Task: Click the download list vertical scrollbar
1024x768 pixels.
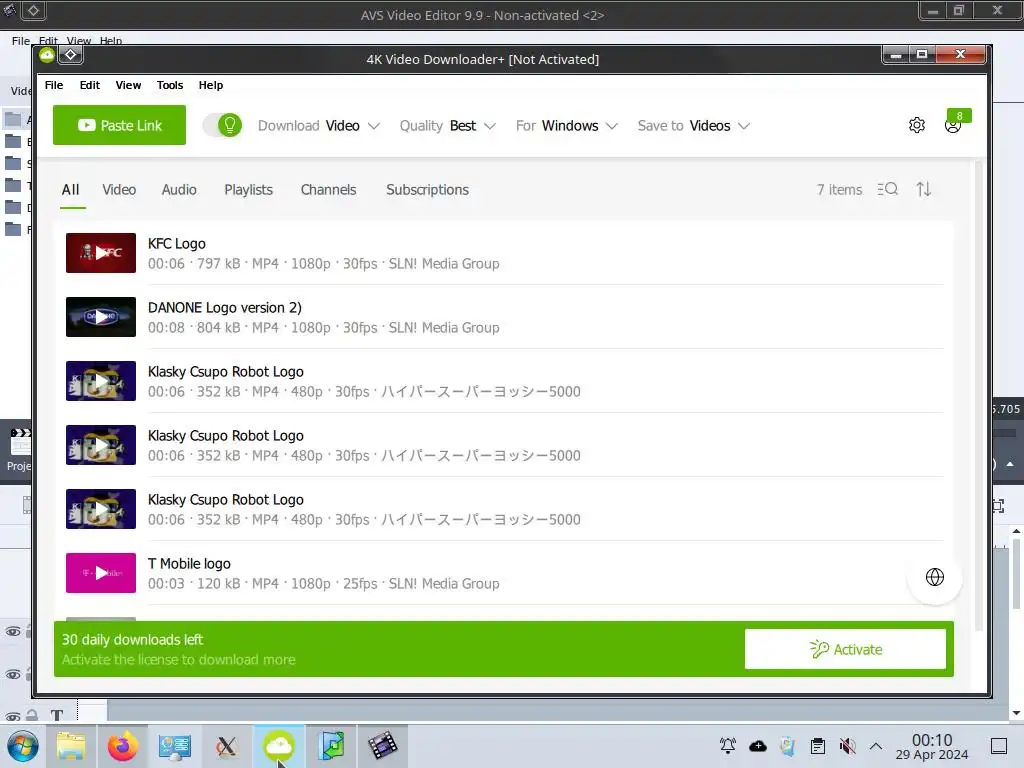Action: coord(978,395)
